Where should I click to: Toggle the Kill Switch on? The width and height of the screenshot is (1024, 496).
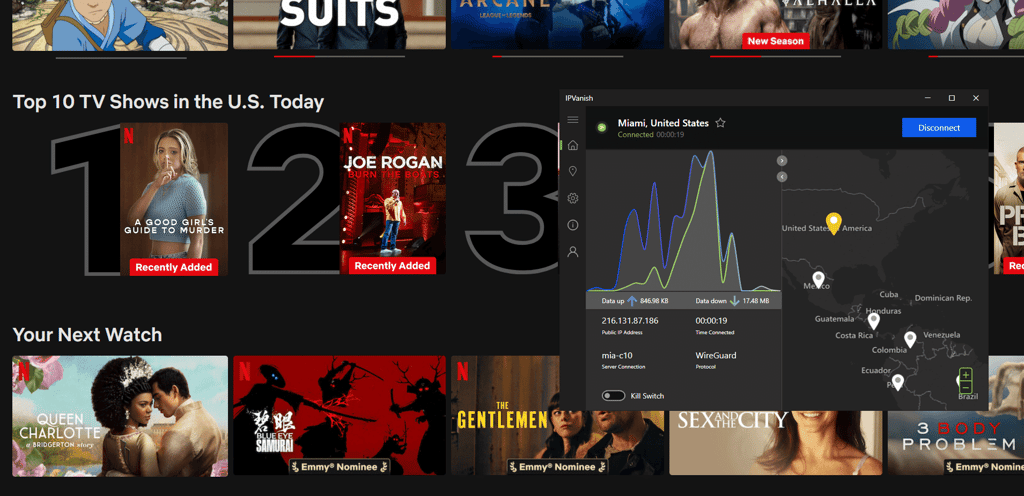[614, 395]
